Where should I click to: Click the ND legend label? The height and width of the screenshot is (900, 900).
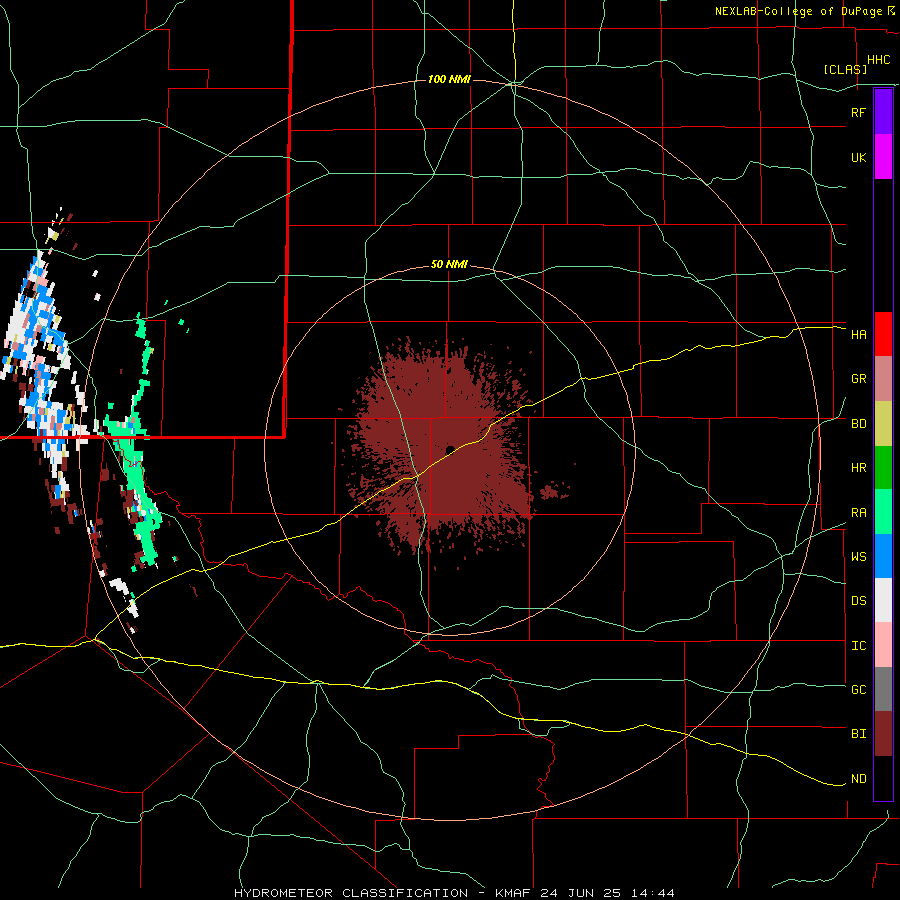858,779
